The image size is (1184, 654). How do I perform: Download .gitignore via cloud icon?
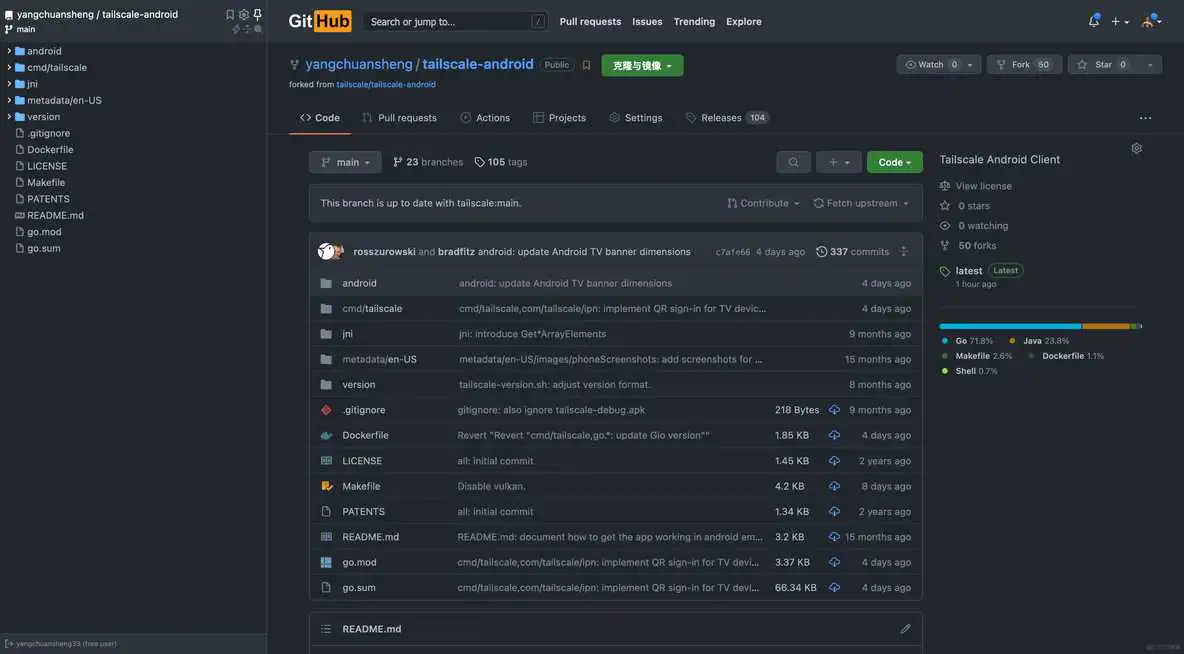tap(834, 410)
